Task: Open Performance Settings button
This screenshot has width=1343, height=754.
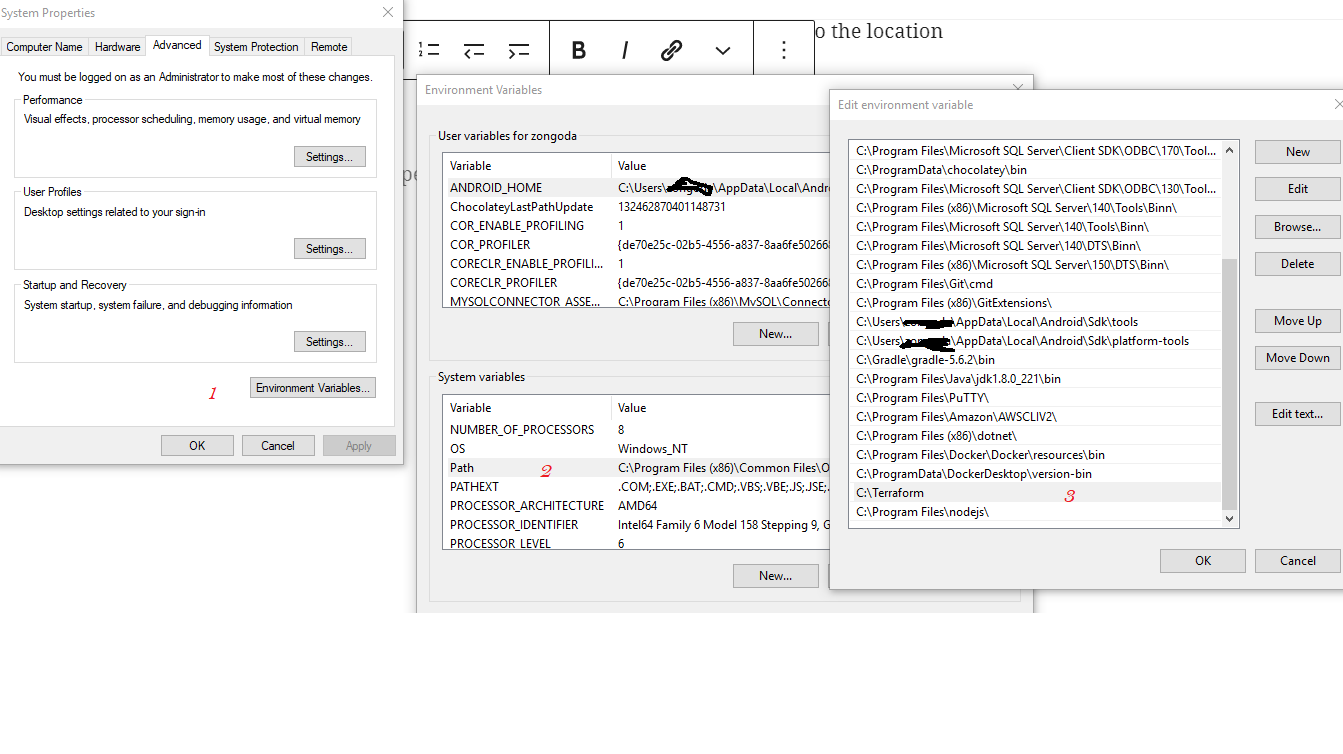Action: 329,157
